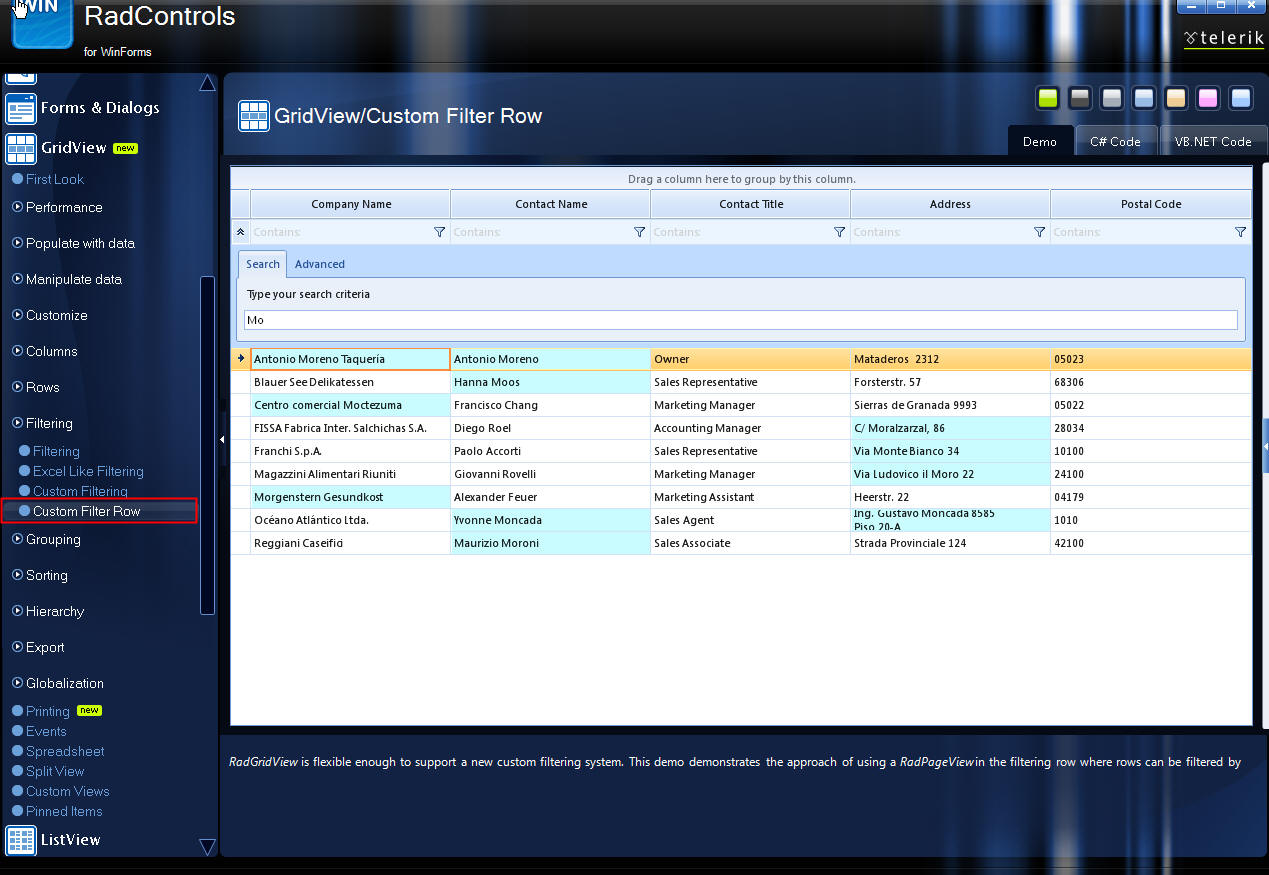The width and height of the screenshot is (1269, 875).
Task: Expand the Grouping group
Action: (17, 539)
